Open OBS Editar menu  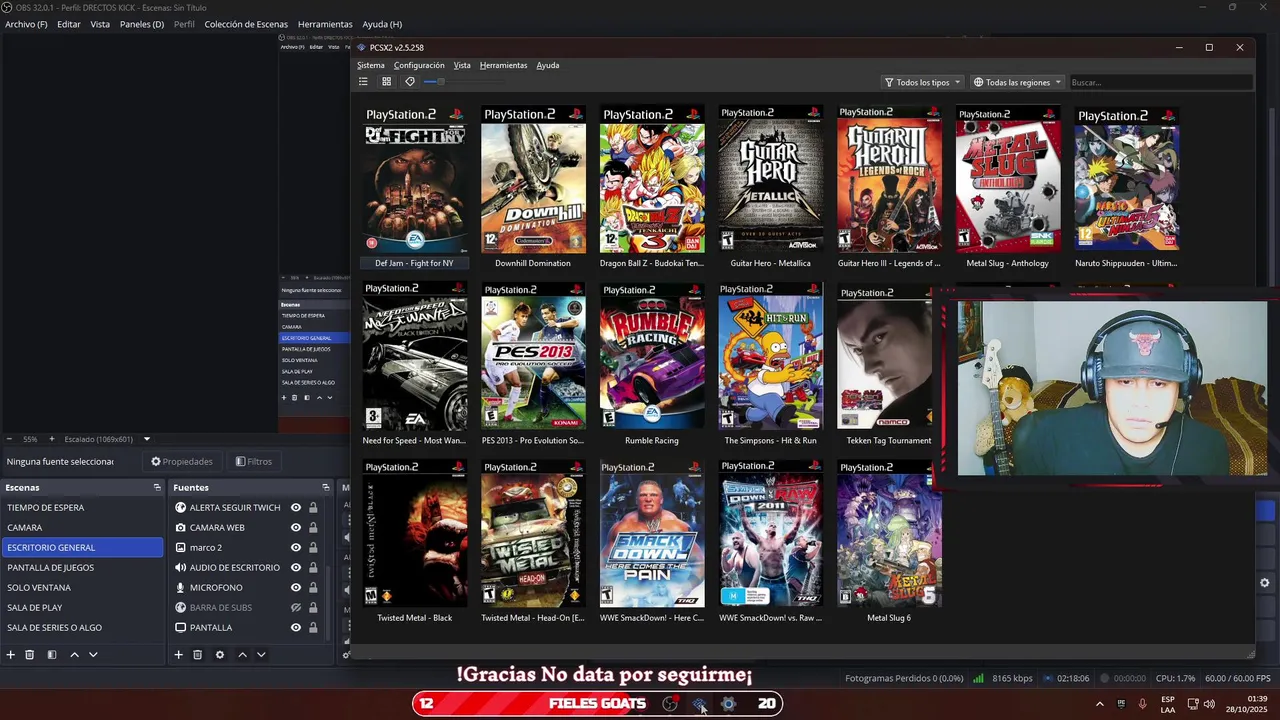click(69, 24)
